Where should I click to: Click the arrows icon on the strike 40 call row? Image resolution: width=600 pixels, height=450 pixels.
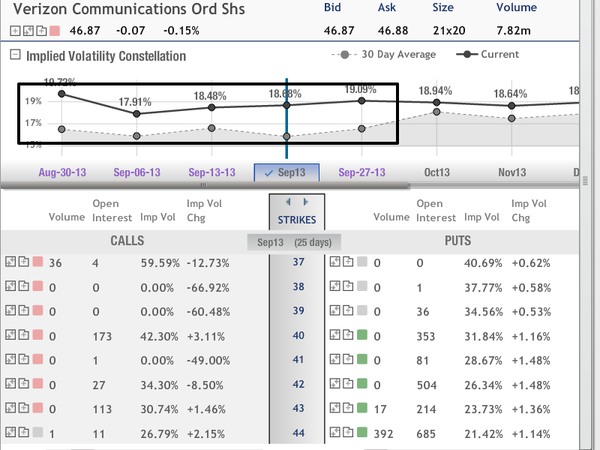[11, 335]
